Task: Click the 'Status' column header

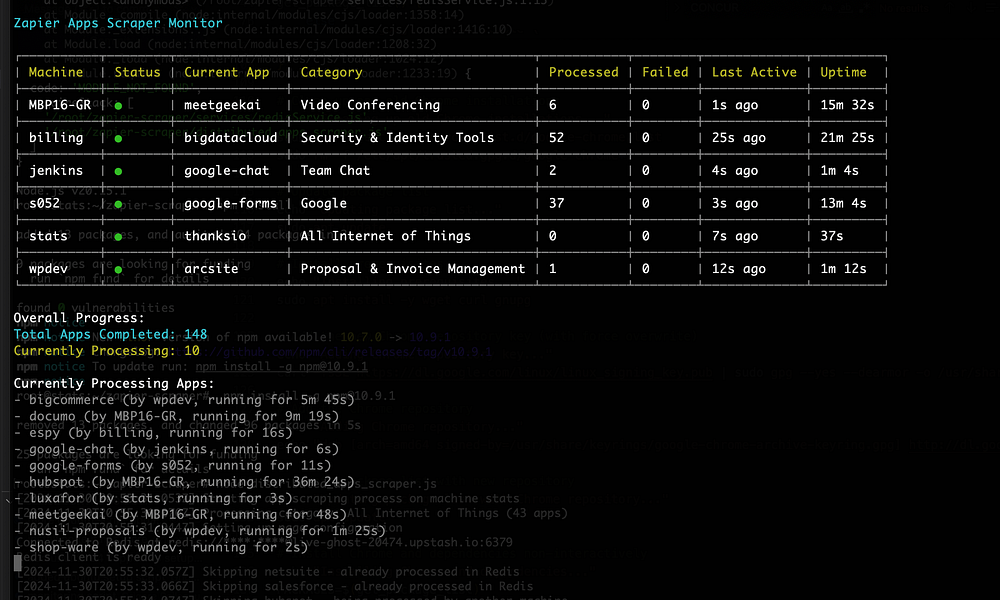Action: (137, 72)
